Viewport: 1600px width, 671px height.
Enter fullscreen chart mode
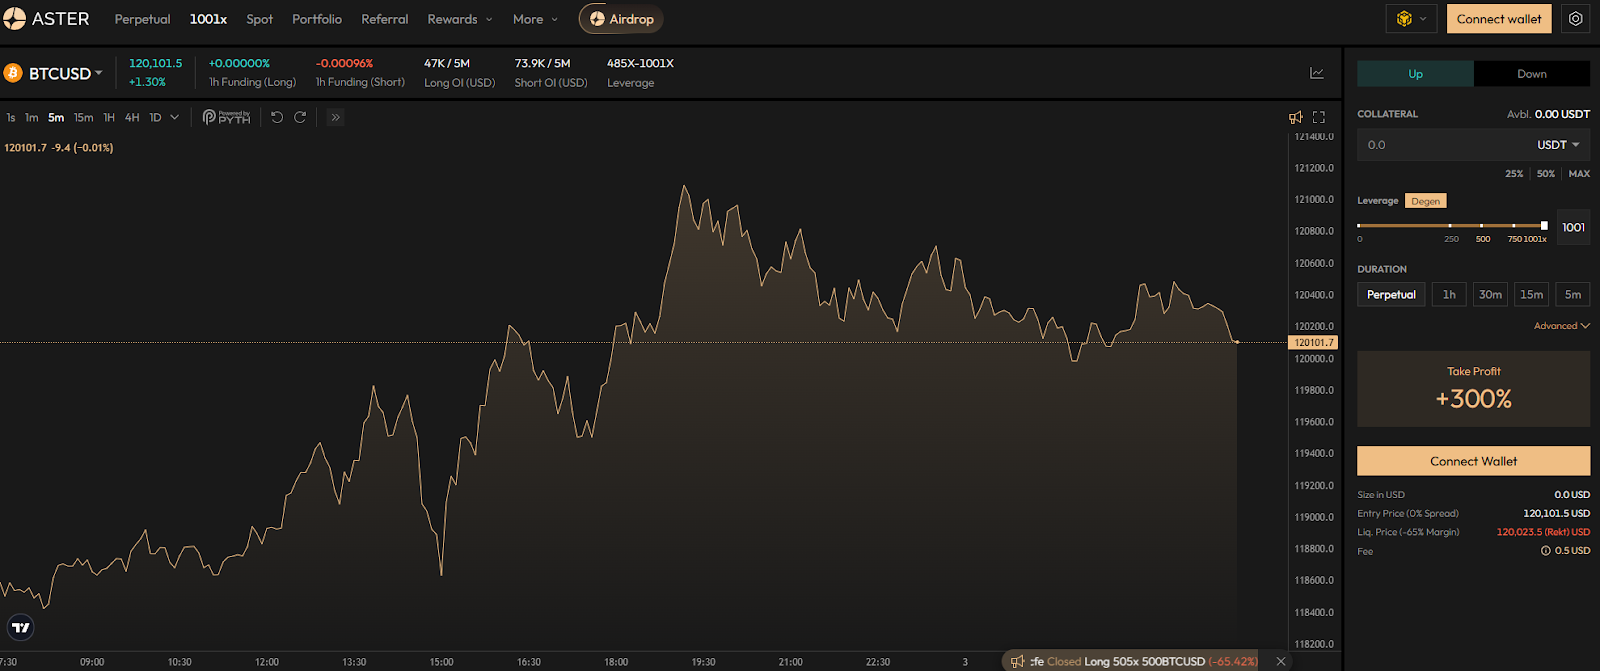click(x=1319, y=117)
